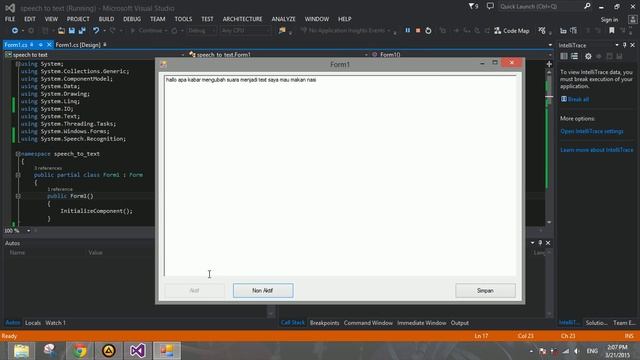Save the file using the floppy icon

[x=72, y=31]
